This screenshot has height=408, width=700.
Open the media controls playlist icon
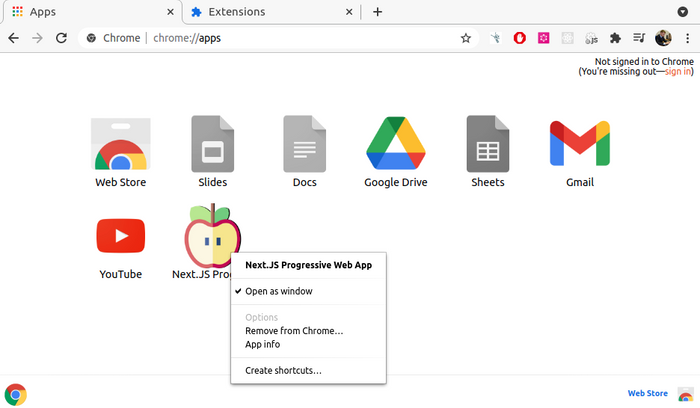point(639,38)
